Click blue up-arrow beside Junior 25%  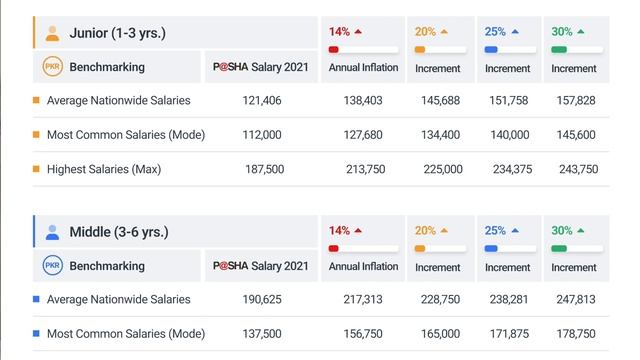pos(515,31)
